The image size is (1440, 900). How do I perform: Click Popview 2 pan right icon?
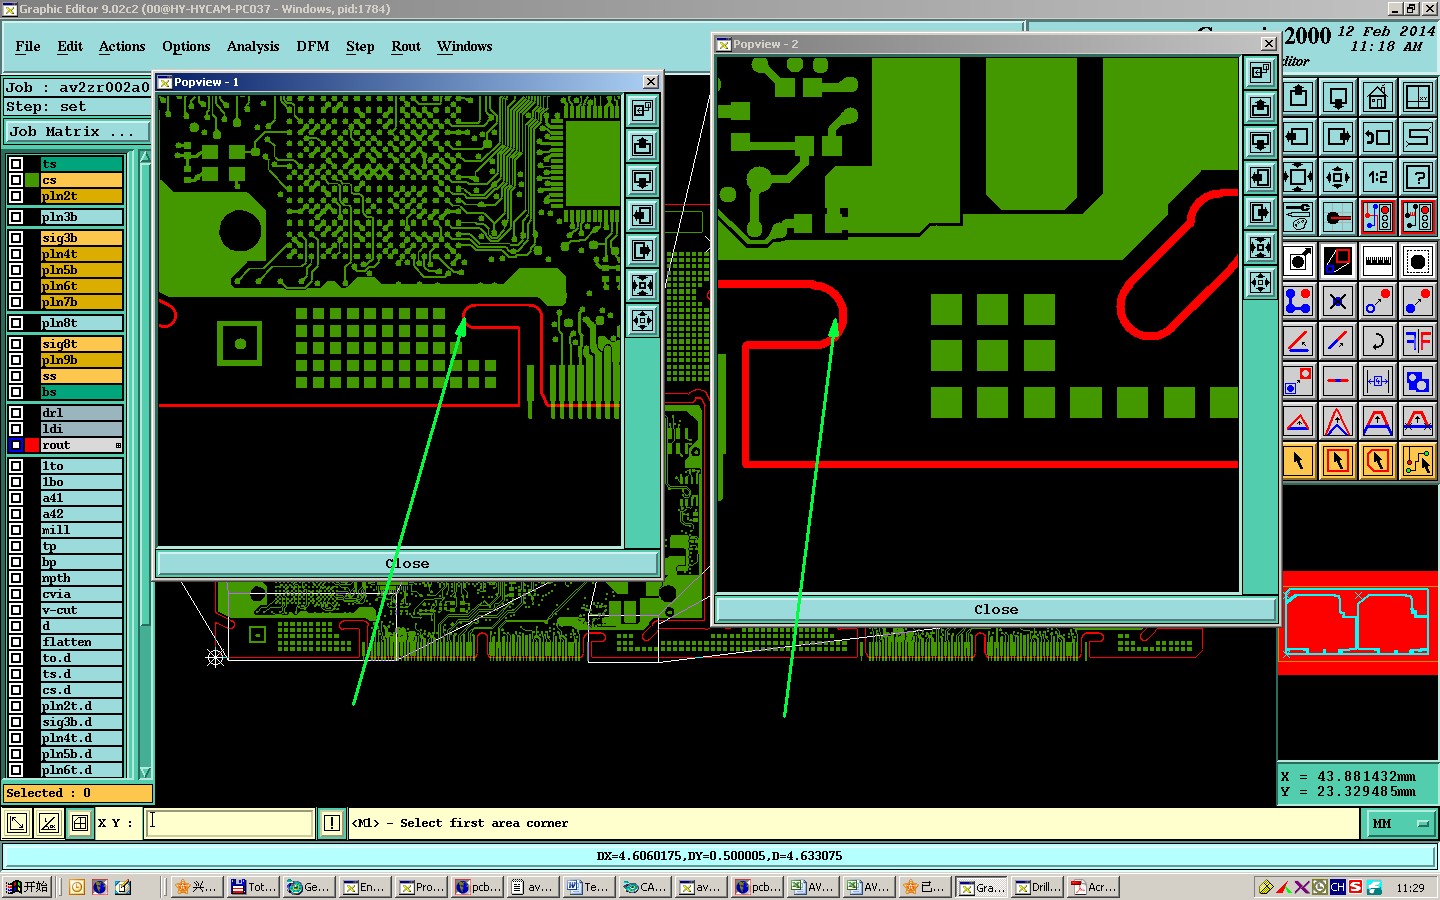pyautogui.click(x=1260, y=212)
